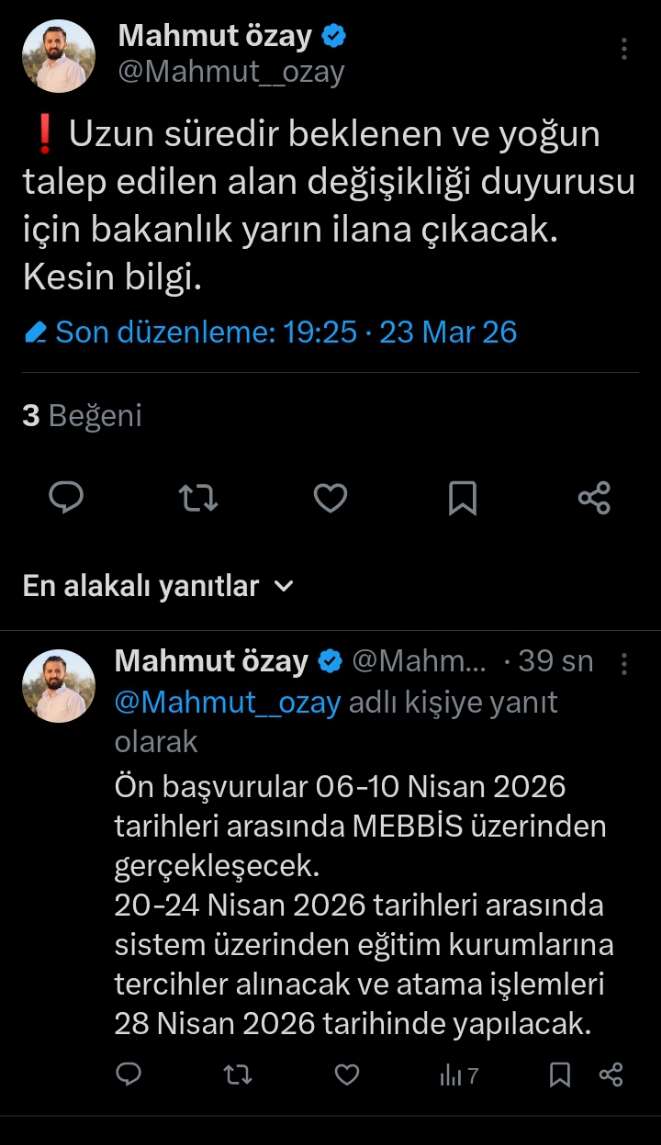Like the reply tweet via heart icon

click(346, 1076)
